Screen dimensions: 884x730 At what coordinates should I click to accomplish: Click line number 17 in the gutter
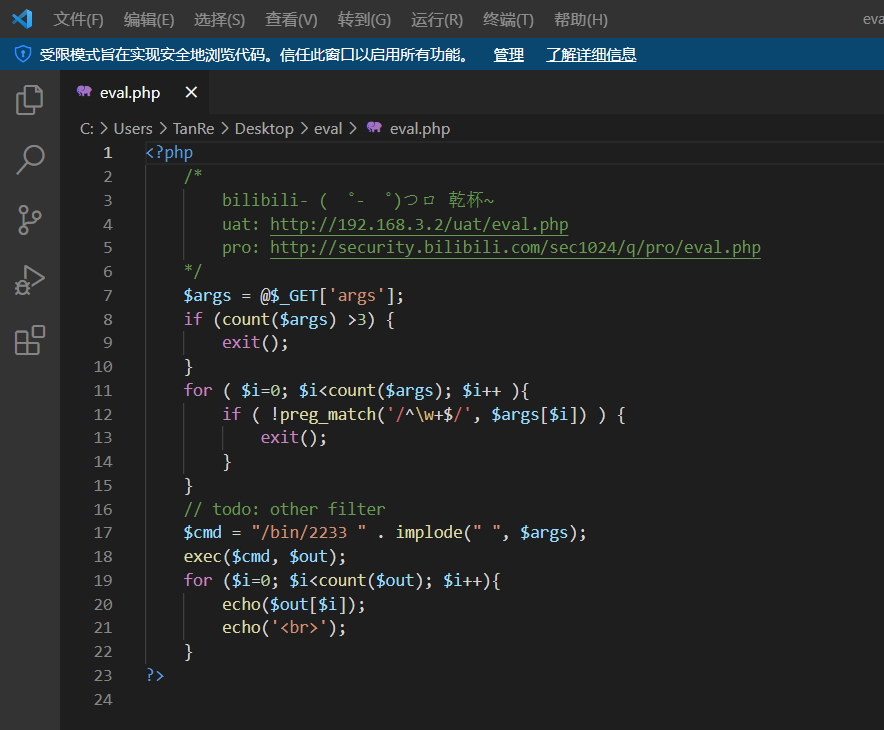click(102, 532)
